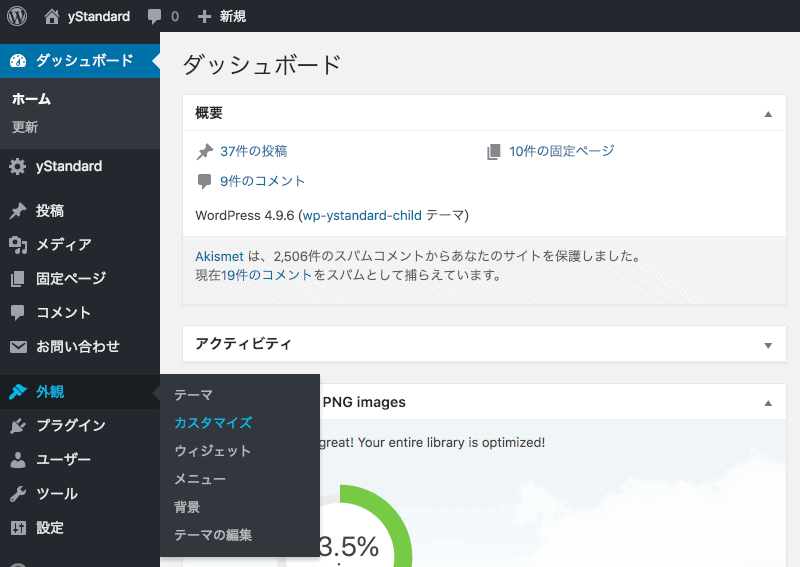Open the wp-ystandard-child theme link

point(362,216)
